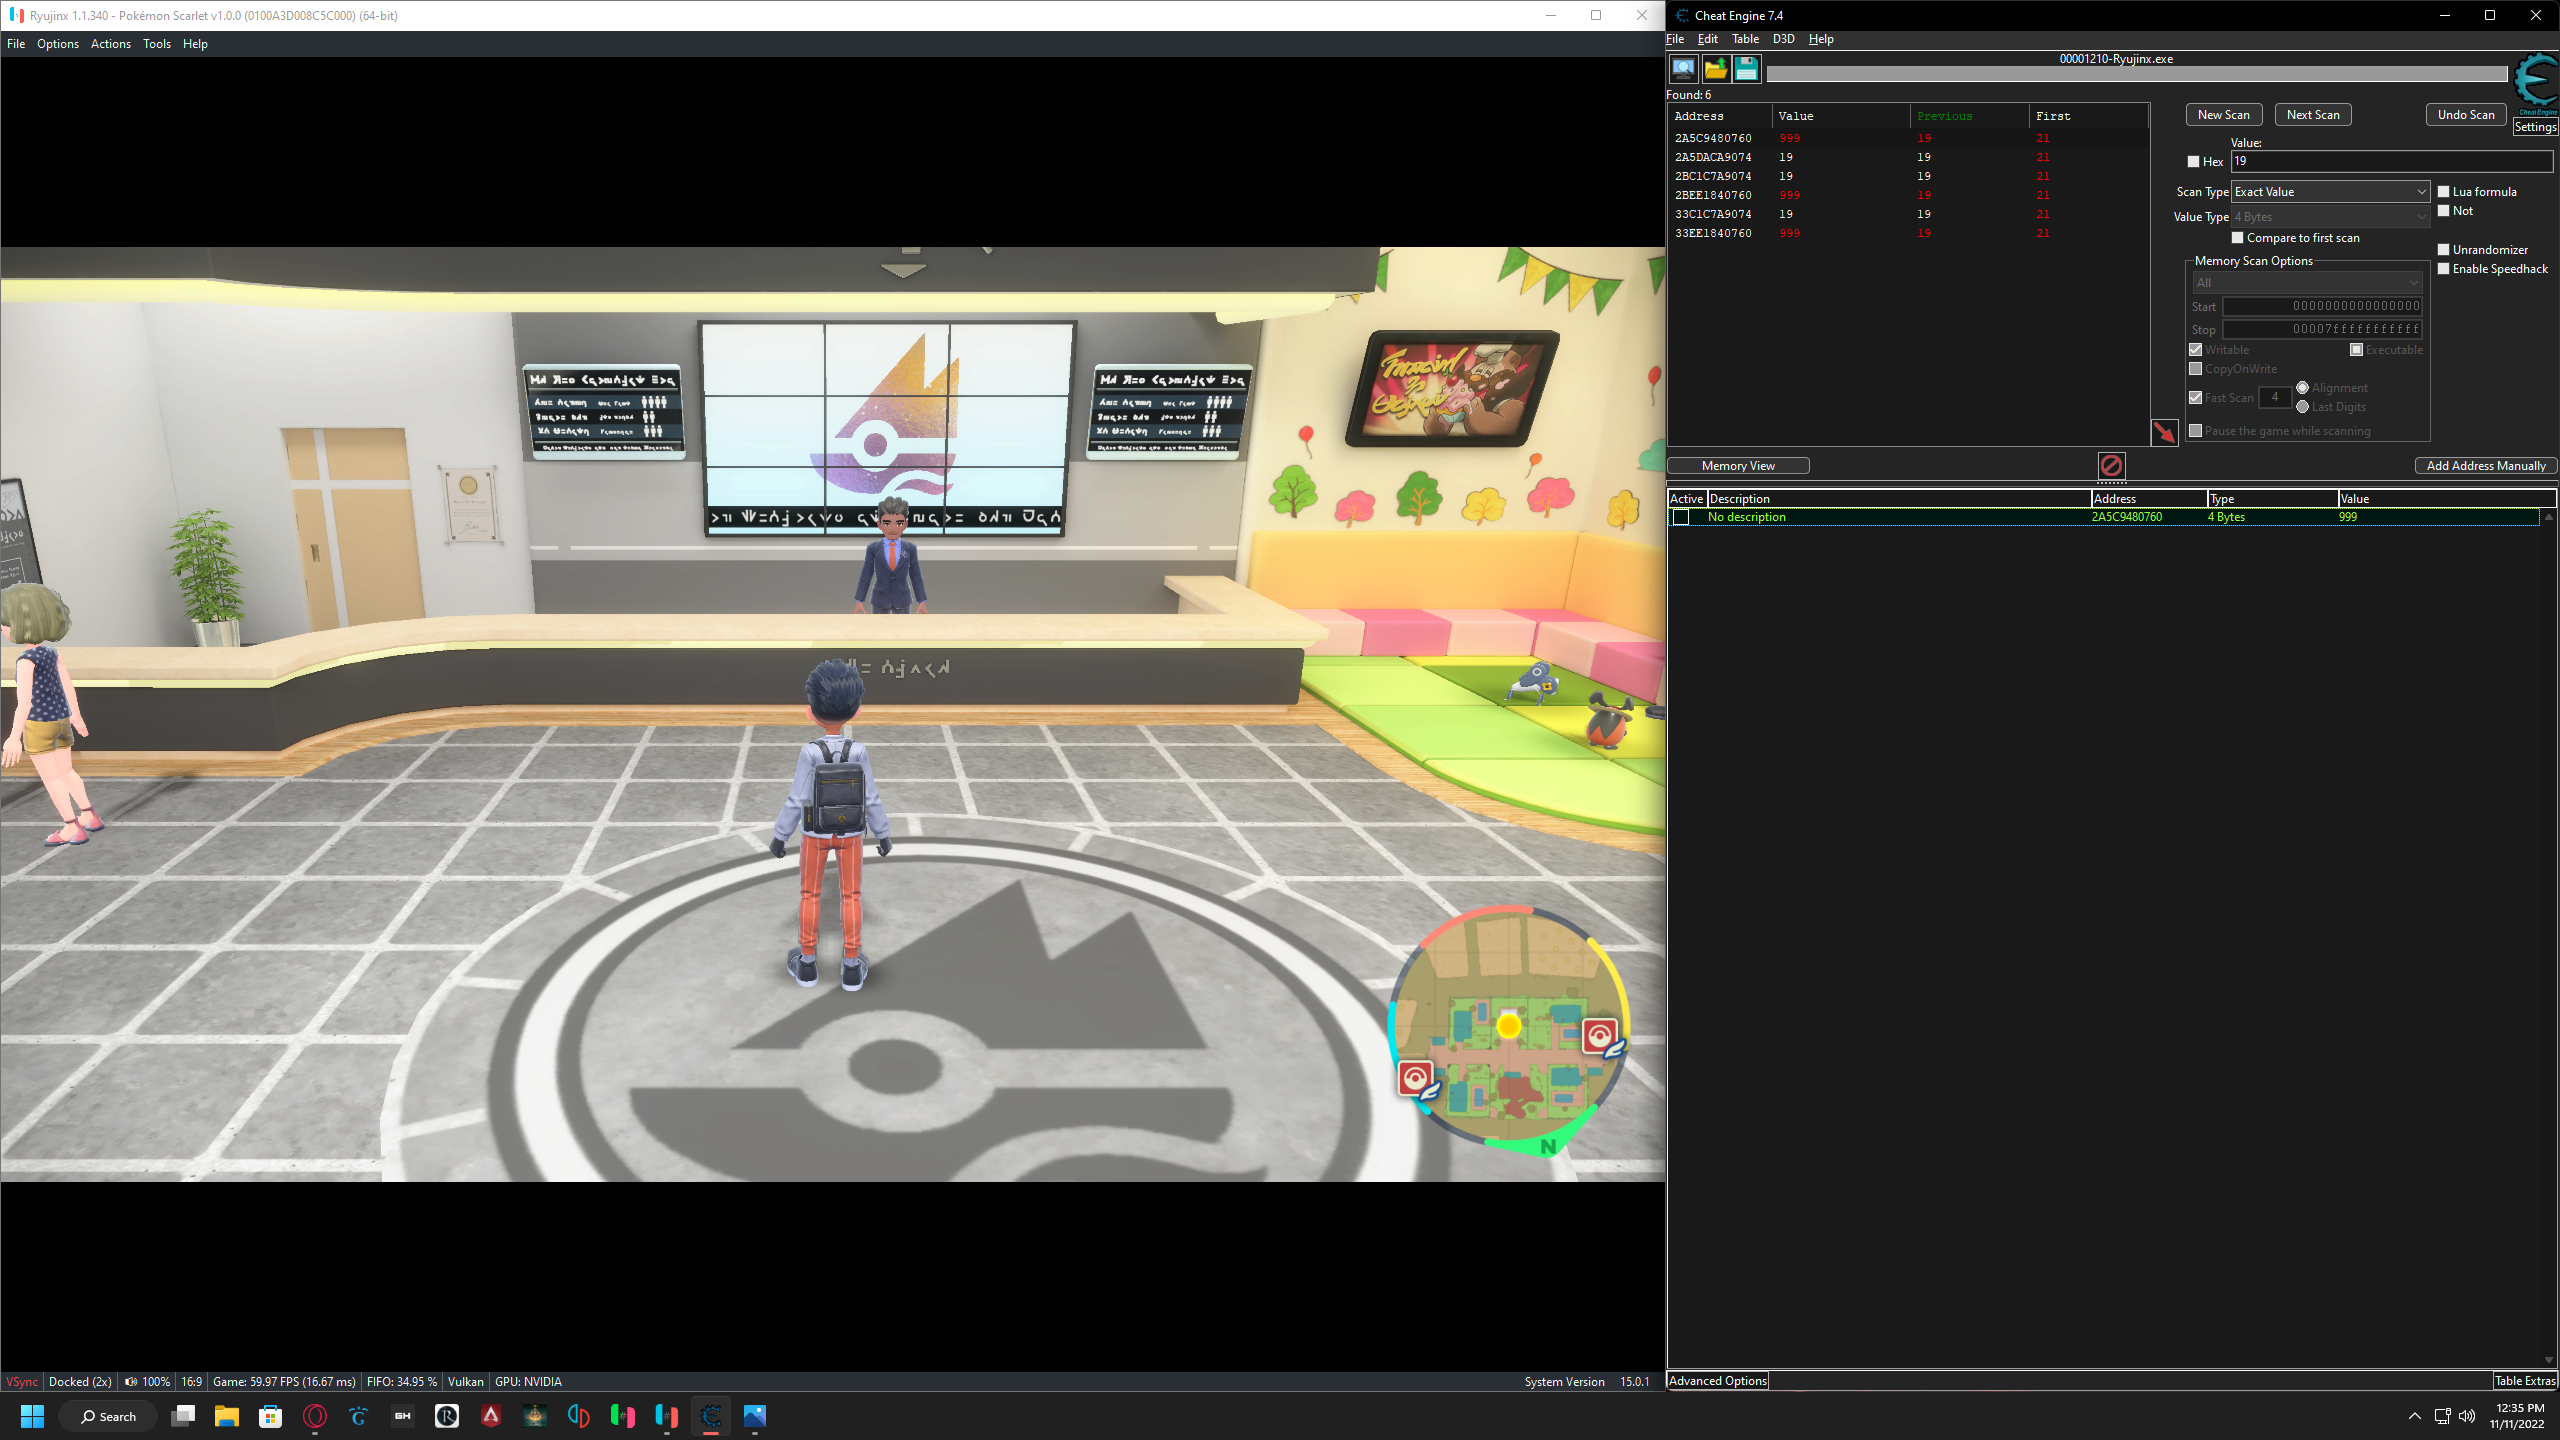Open Task View on the taskbar
This screenshot has height=1440, width=2560.
click(183, 1416)
